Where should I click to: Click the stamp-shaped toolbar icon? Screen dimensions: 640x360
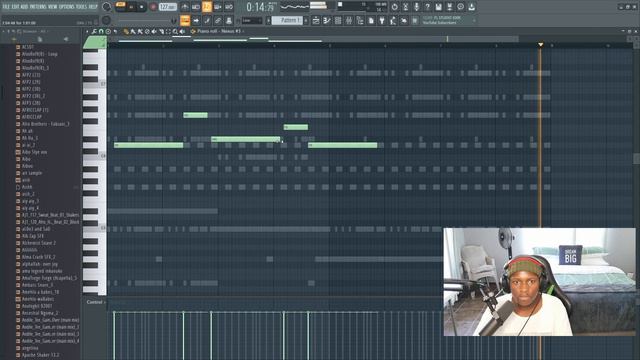[229, 20]
